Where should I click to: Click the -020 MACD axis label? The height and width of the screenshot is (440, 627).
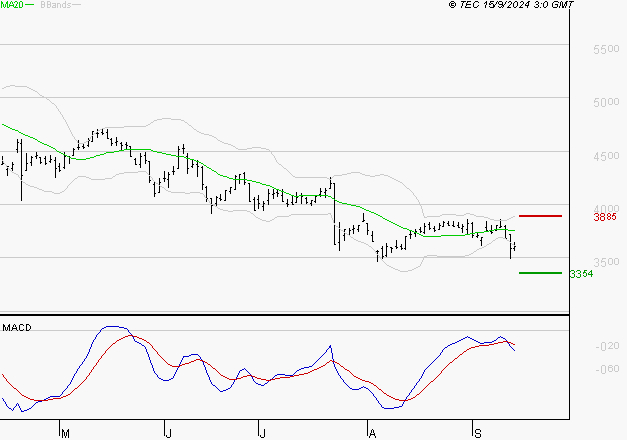tap(607, 346)
